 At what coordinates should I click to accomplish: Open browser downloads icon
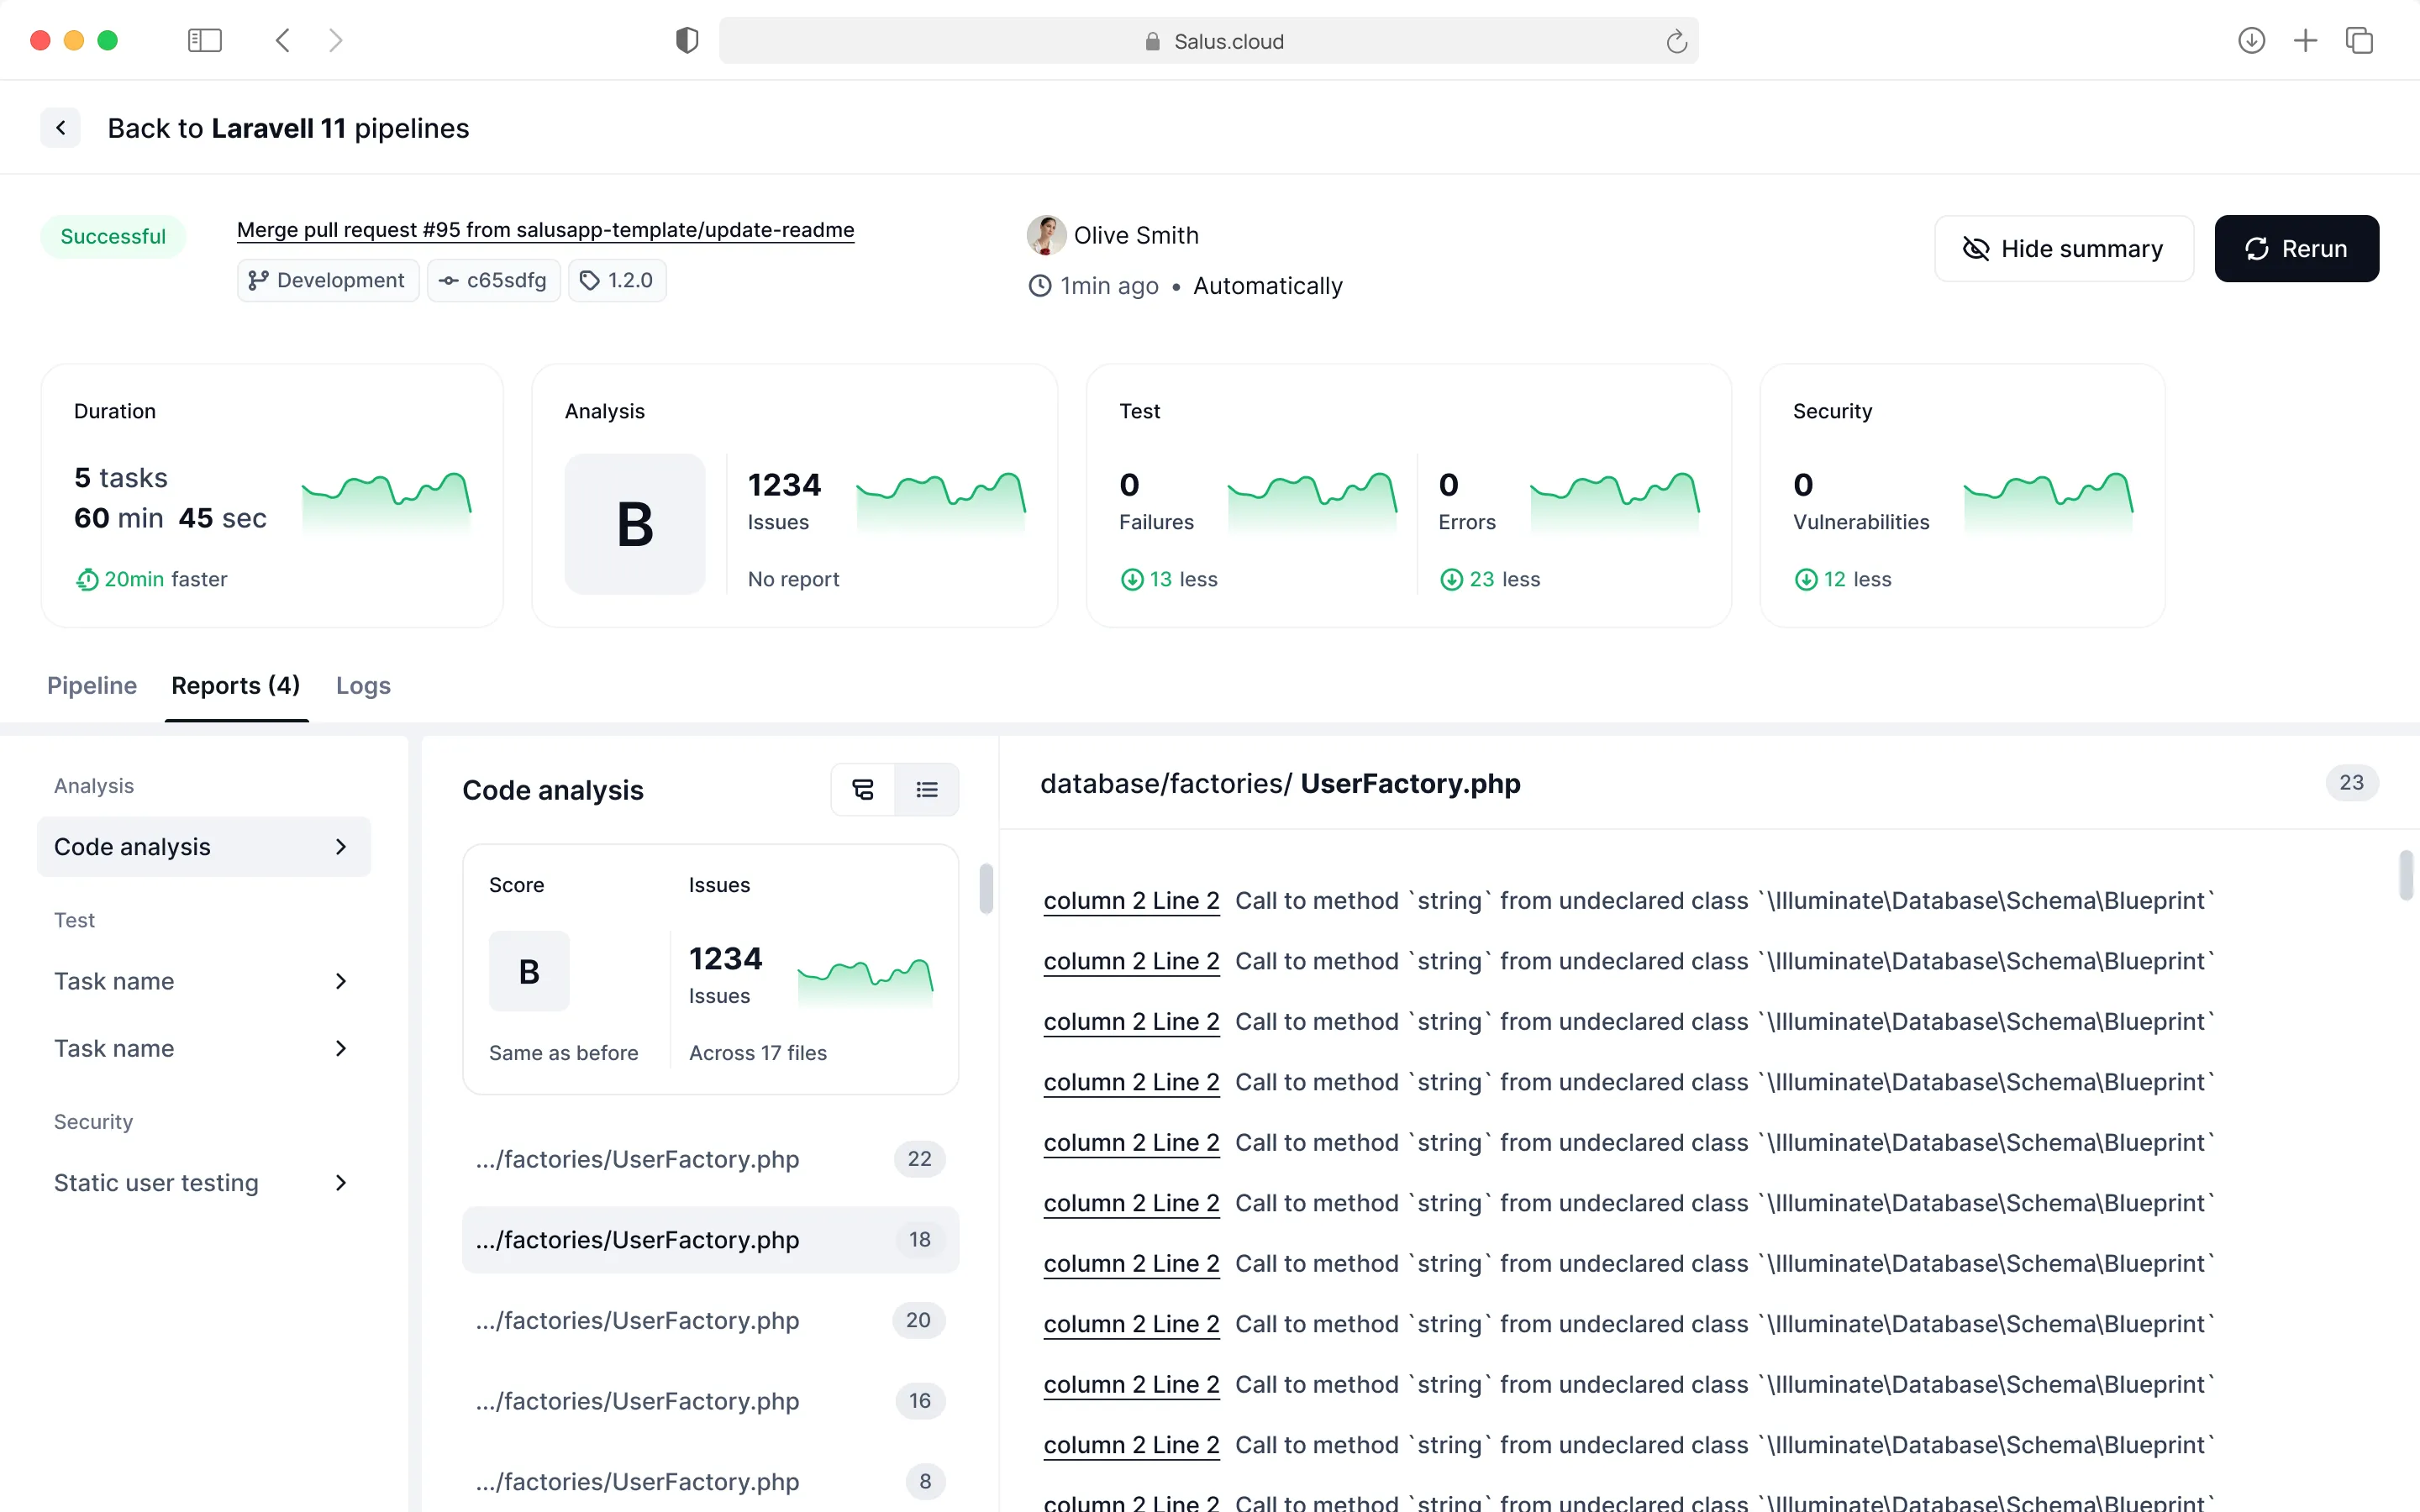2251,41
